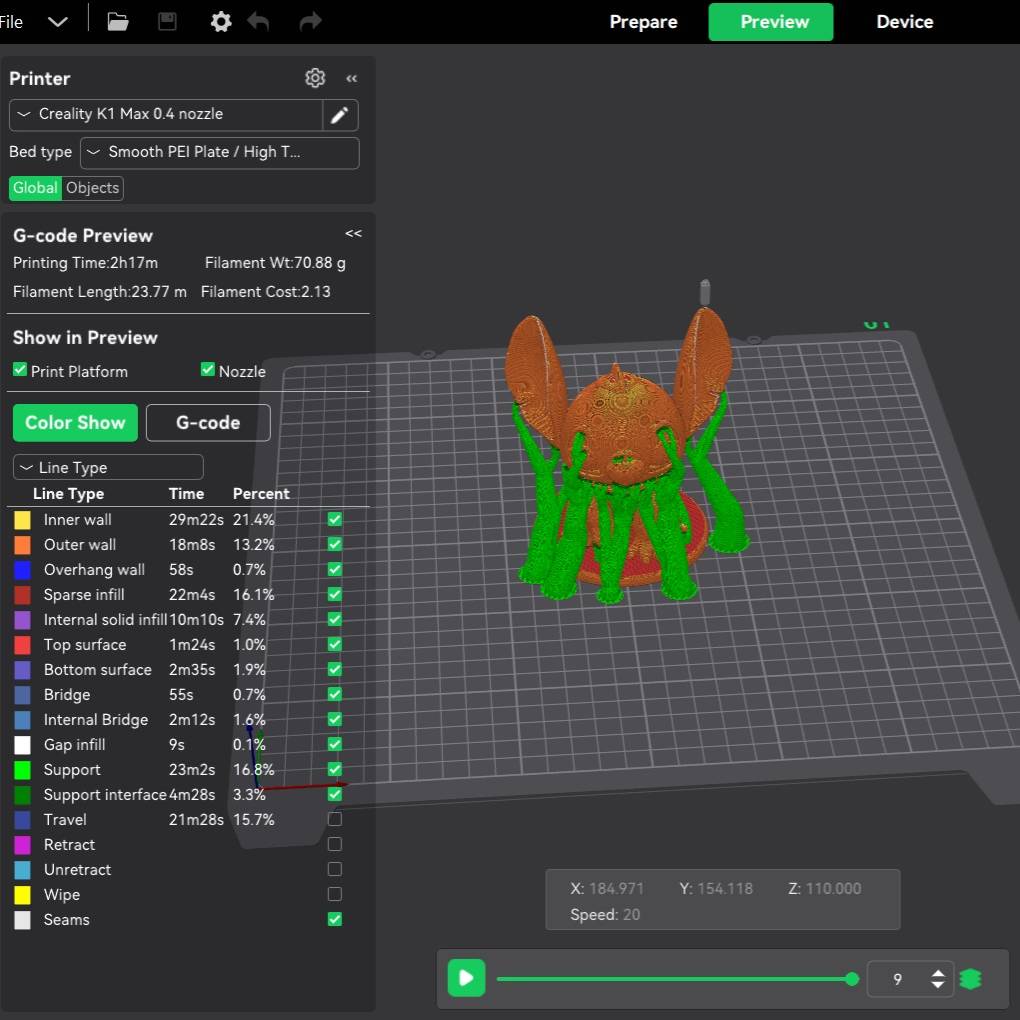Edit the Creality K1 Max printer preset
This screenshot has height=1020, width=1020.
click(x=340, y=115)
